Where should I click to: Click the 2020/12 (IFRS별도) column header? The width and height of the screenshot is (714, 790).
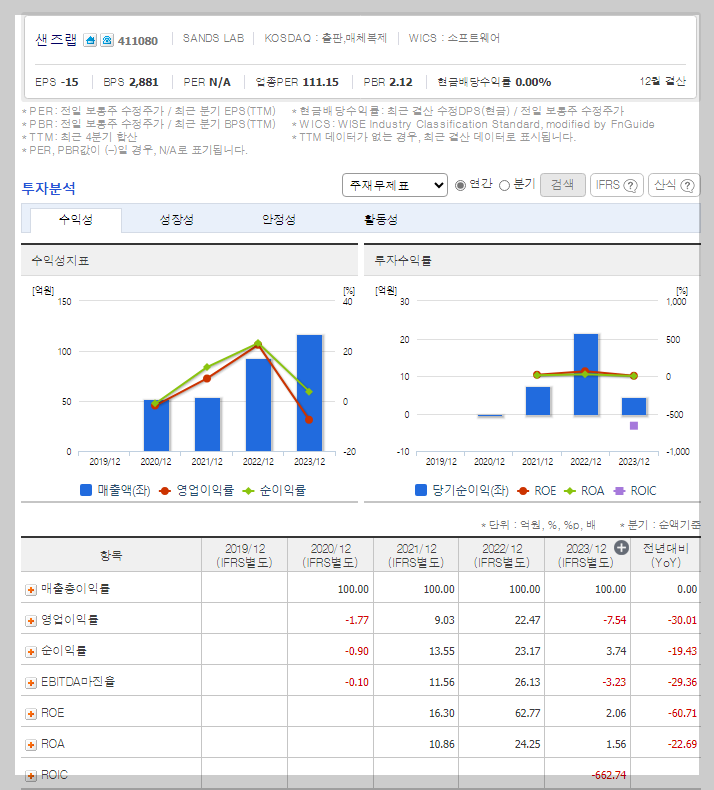[330, 555]
